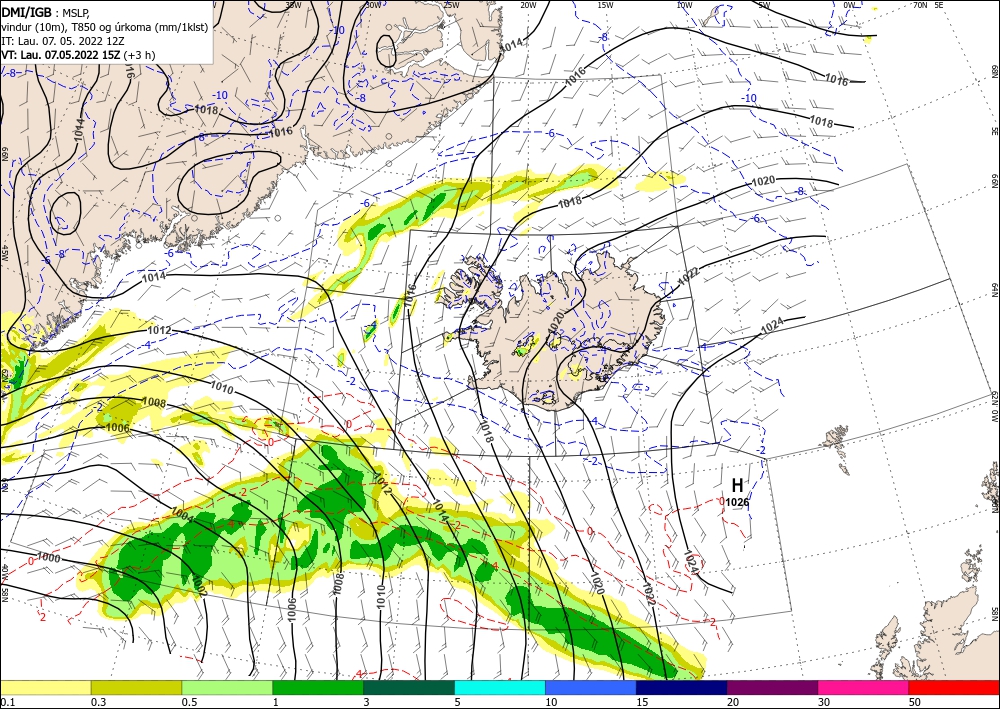1000x709 pixels.
Task: Select the purple 20–30 legend swatch
Action: [x=772, y=687]
